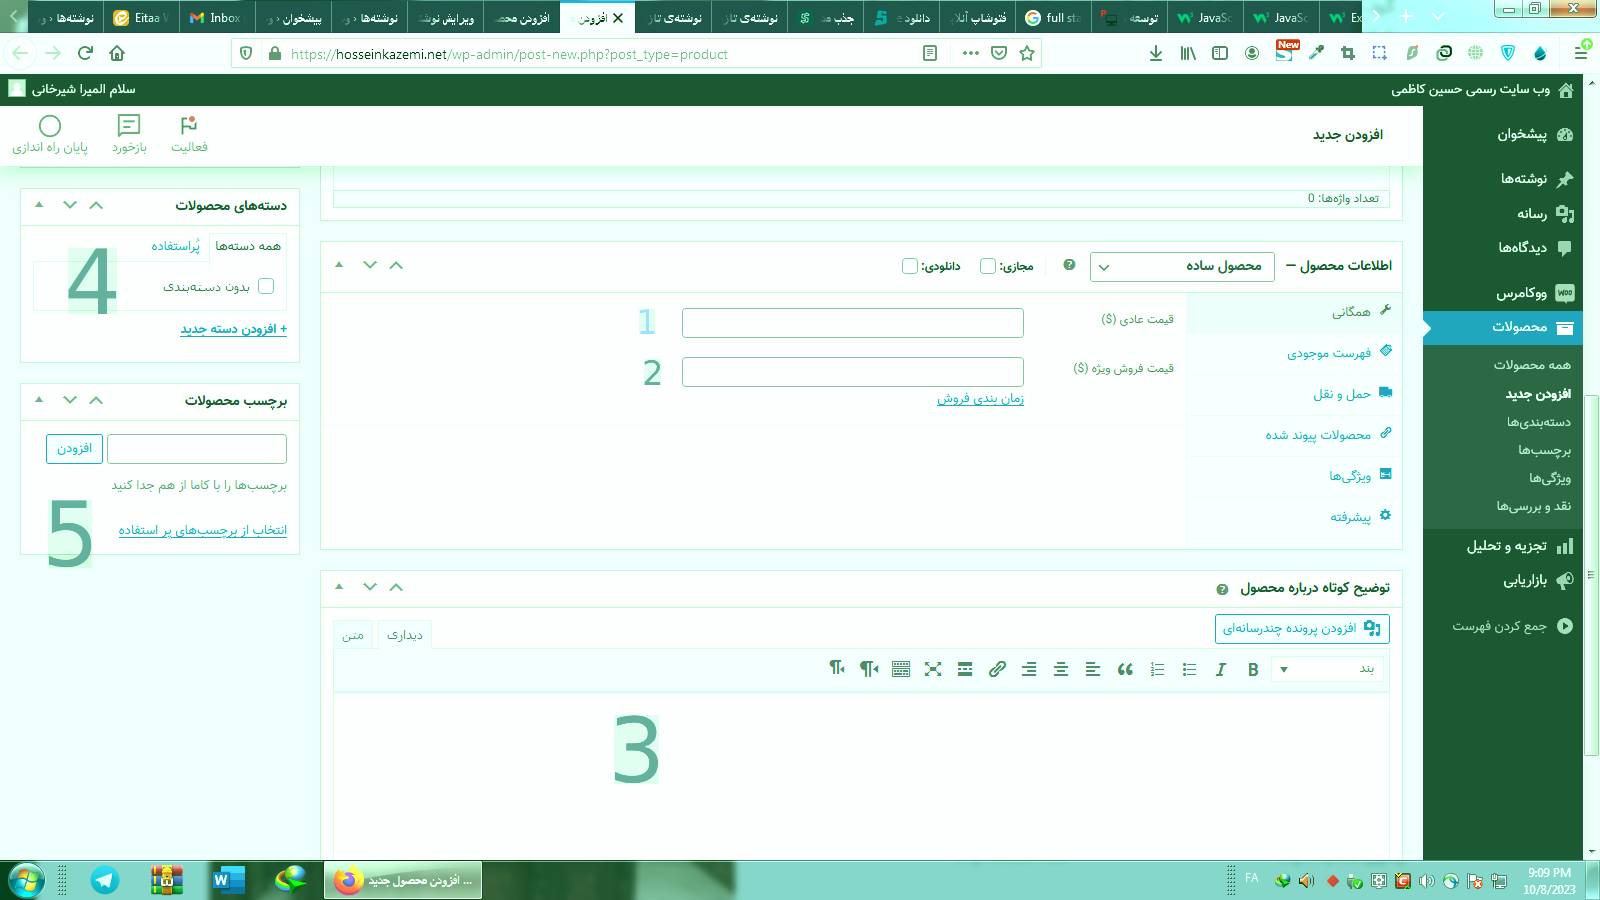Image resolution: width=1600 pixels, height=900 pixels.
Task: Collapse the دسته‌های محصولات panel
Action: click(x=39, y=205)
